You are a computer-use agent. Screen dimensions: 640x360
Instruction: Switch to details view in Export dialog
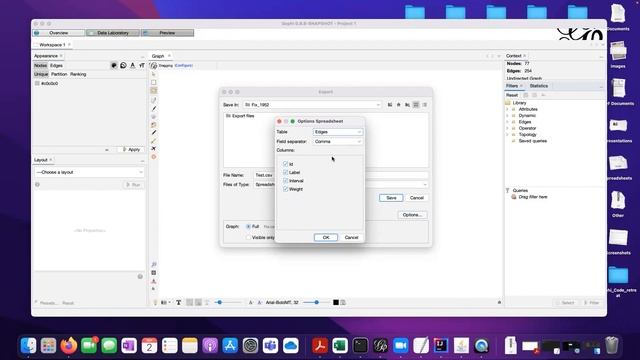[x=424, y=105]
